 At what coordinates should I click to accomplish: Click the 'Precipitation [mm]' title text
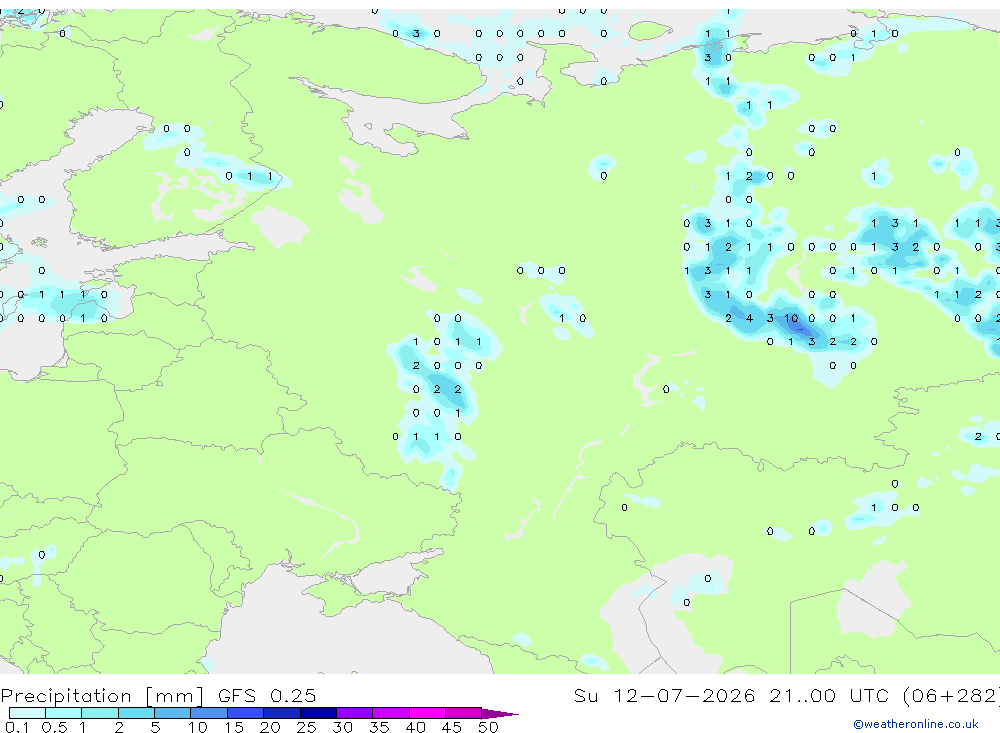(102, 696)
